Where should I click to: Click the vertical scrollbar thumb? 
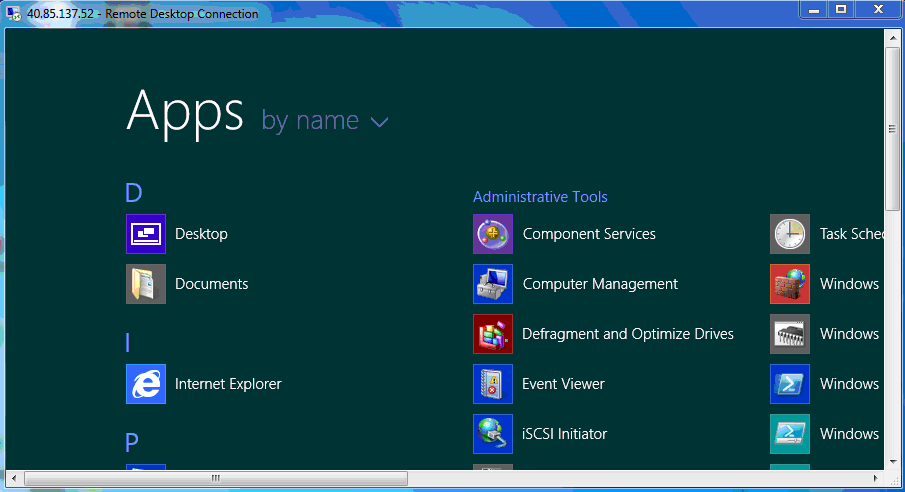point(892,129)
